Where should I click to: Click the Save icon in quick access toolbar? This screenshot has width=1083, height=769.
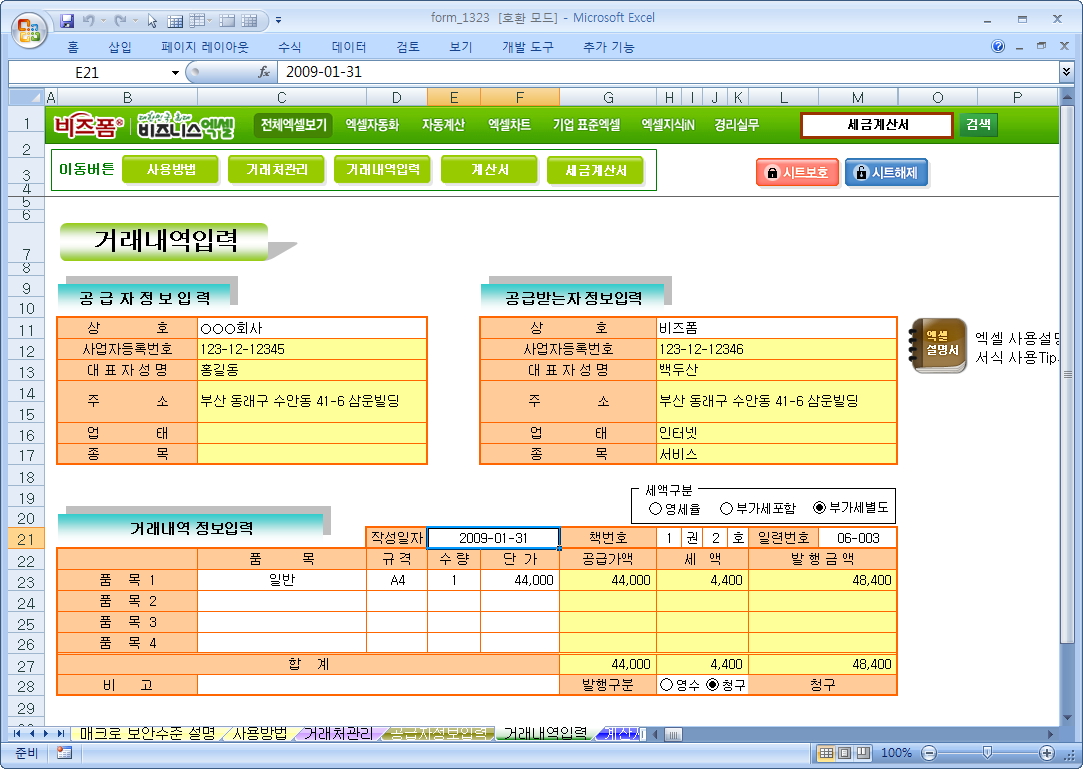point(68,19)
